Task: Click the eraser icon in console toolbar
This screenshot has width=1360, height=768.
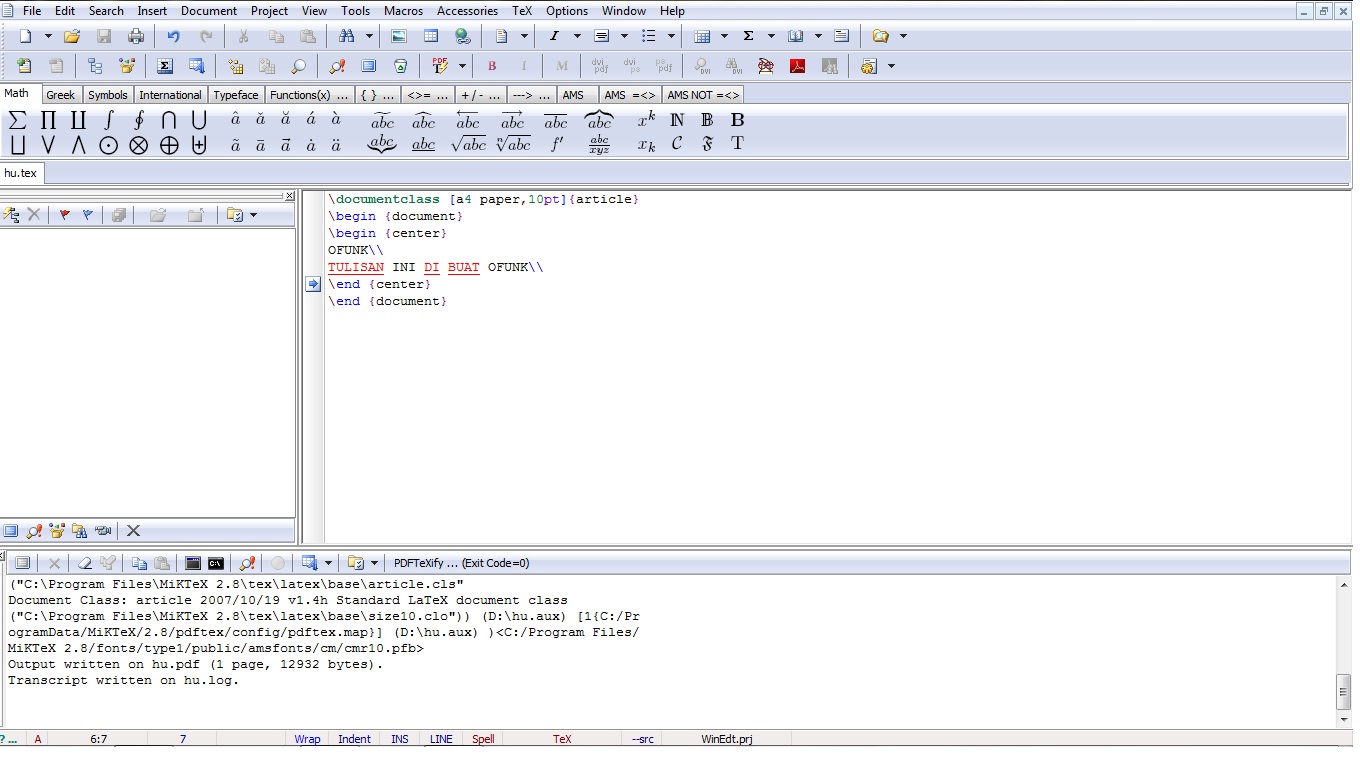Action: click(85, 563)
